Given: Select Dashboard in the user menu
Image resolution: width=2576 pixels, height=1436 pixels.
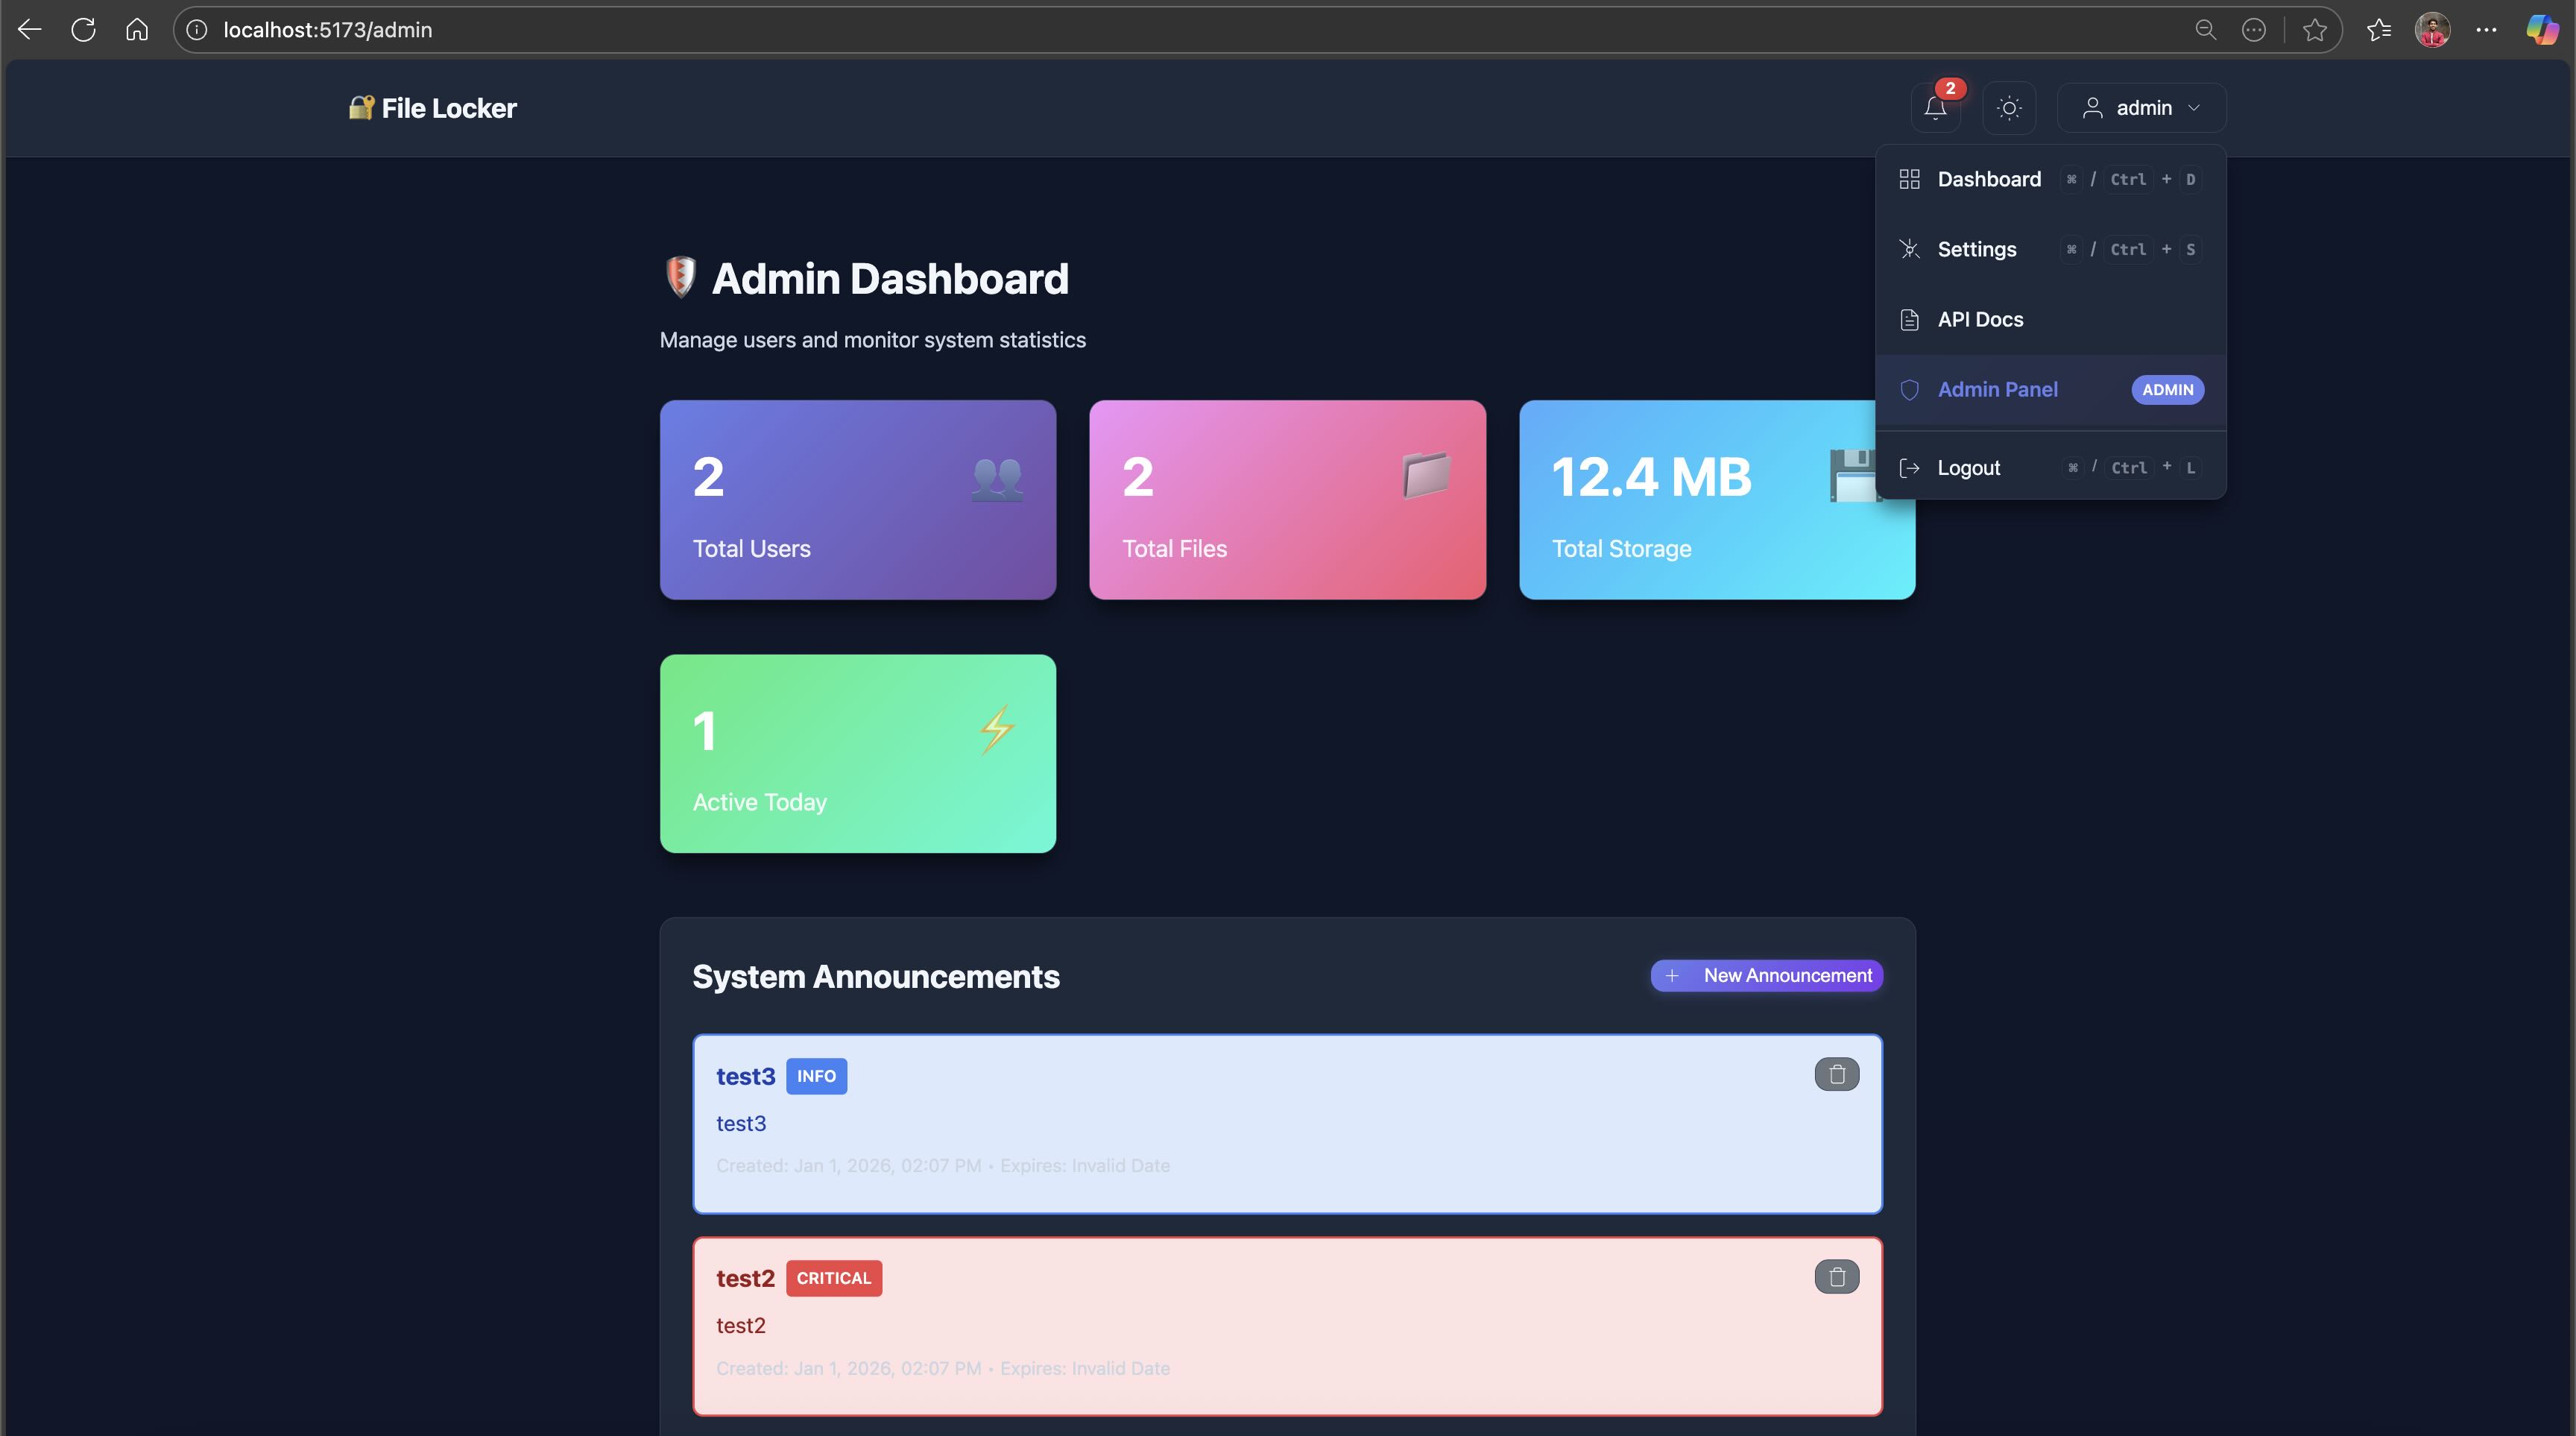Looking at the screenshot, I should (2050, 180).
